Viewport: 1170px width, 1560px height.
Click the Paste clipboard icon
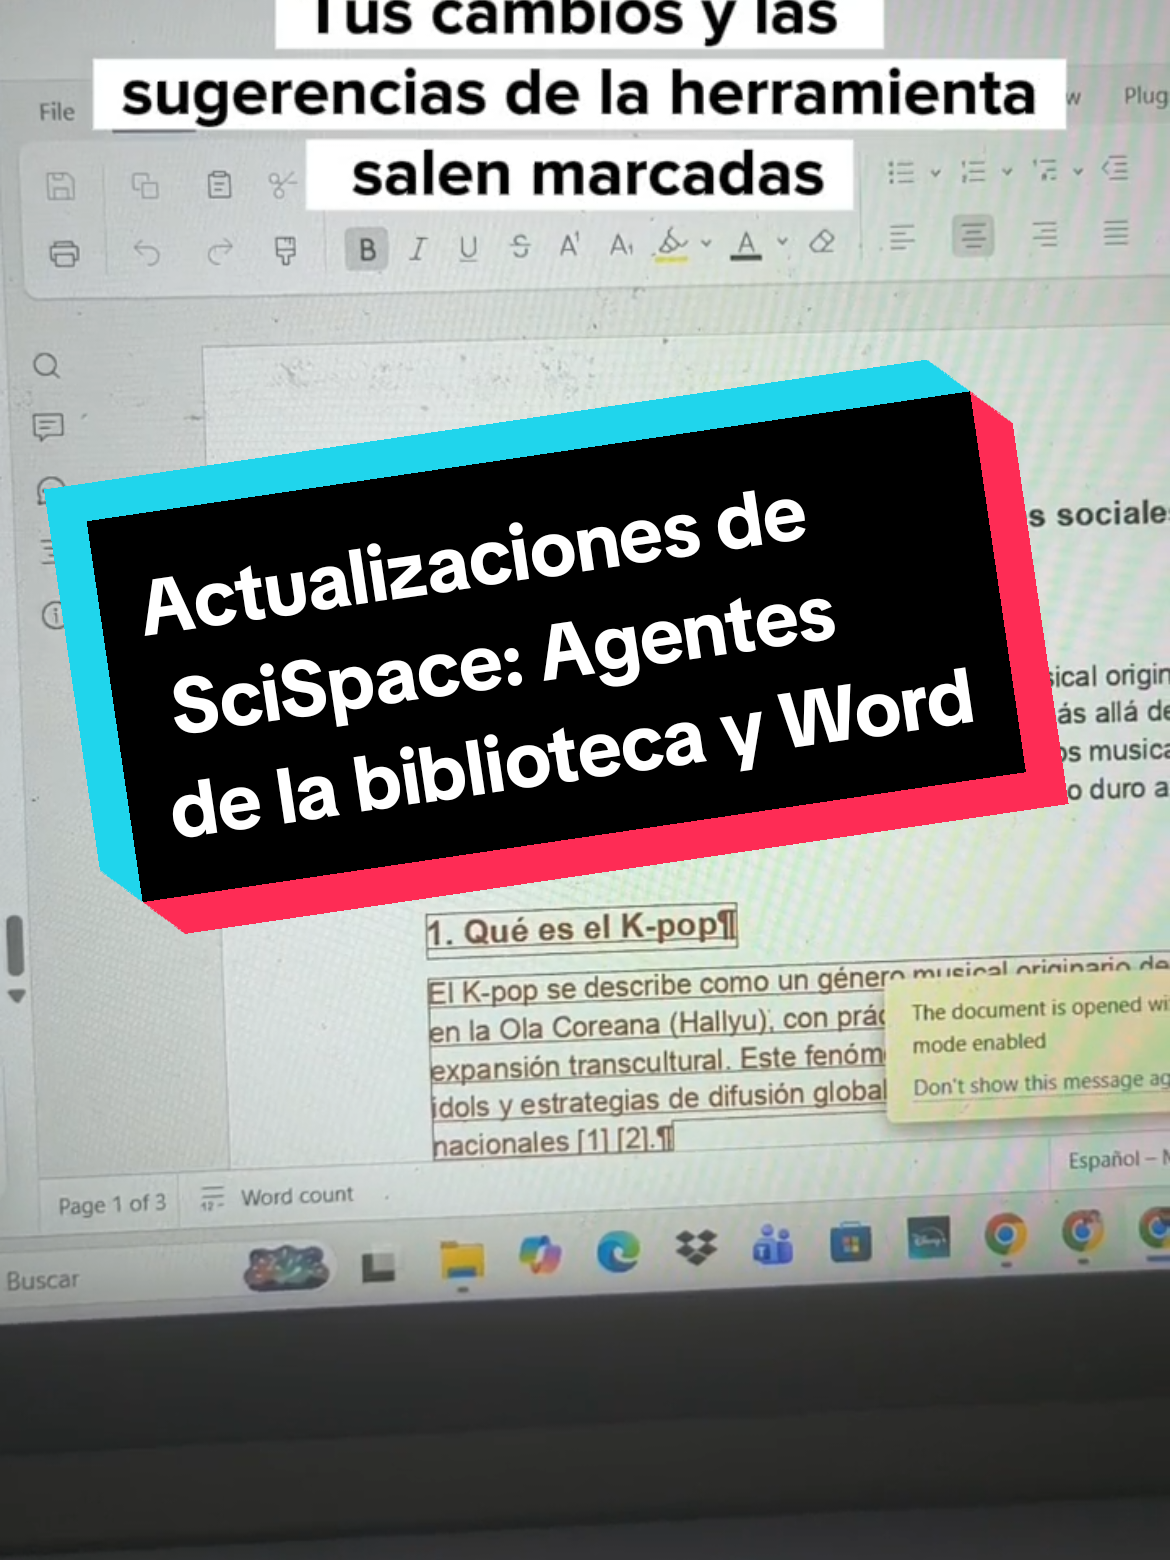[219, 184]
